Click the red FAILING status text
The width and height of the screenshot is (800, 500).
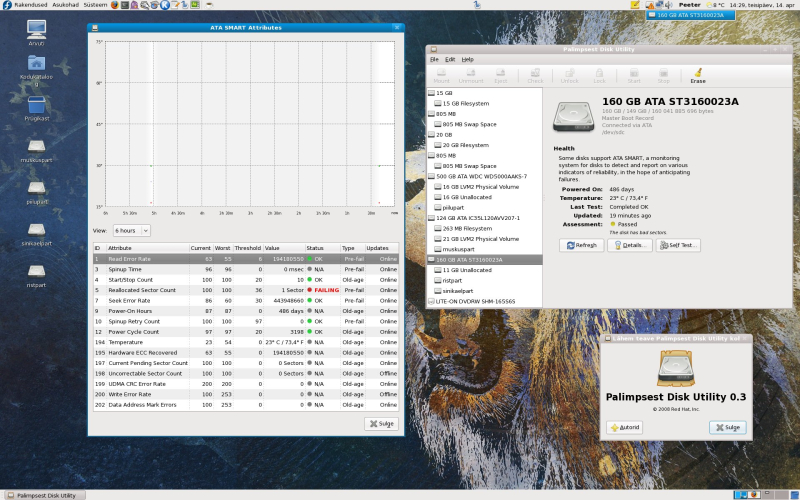(x=327, y=290)
